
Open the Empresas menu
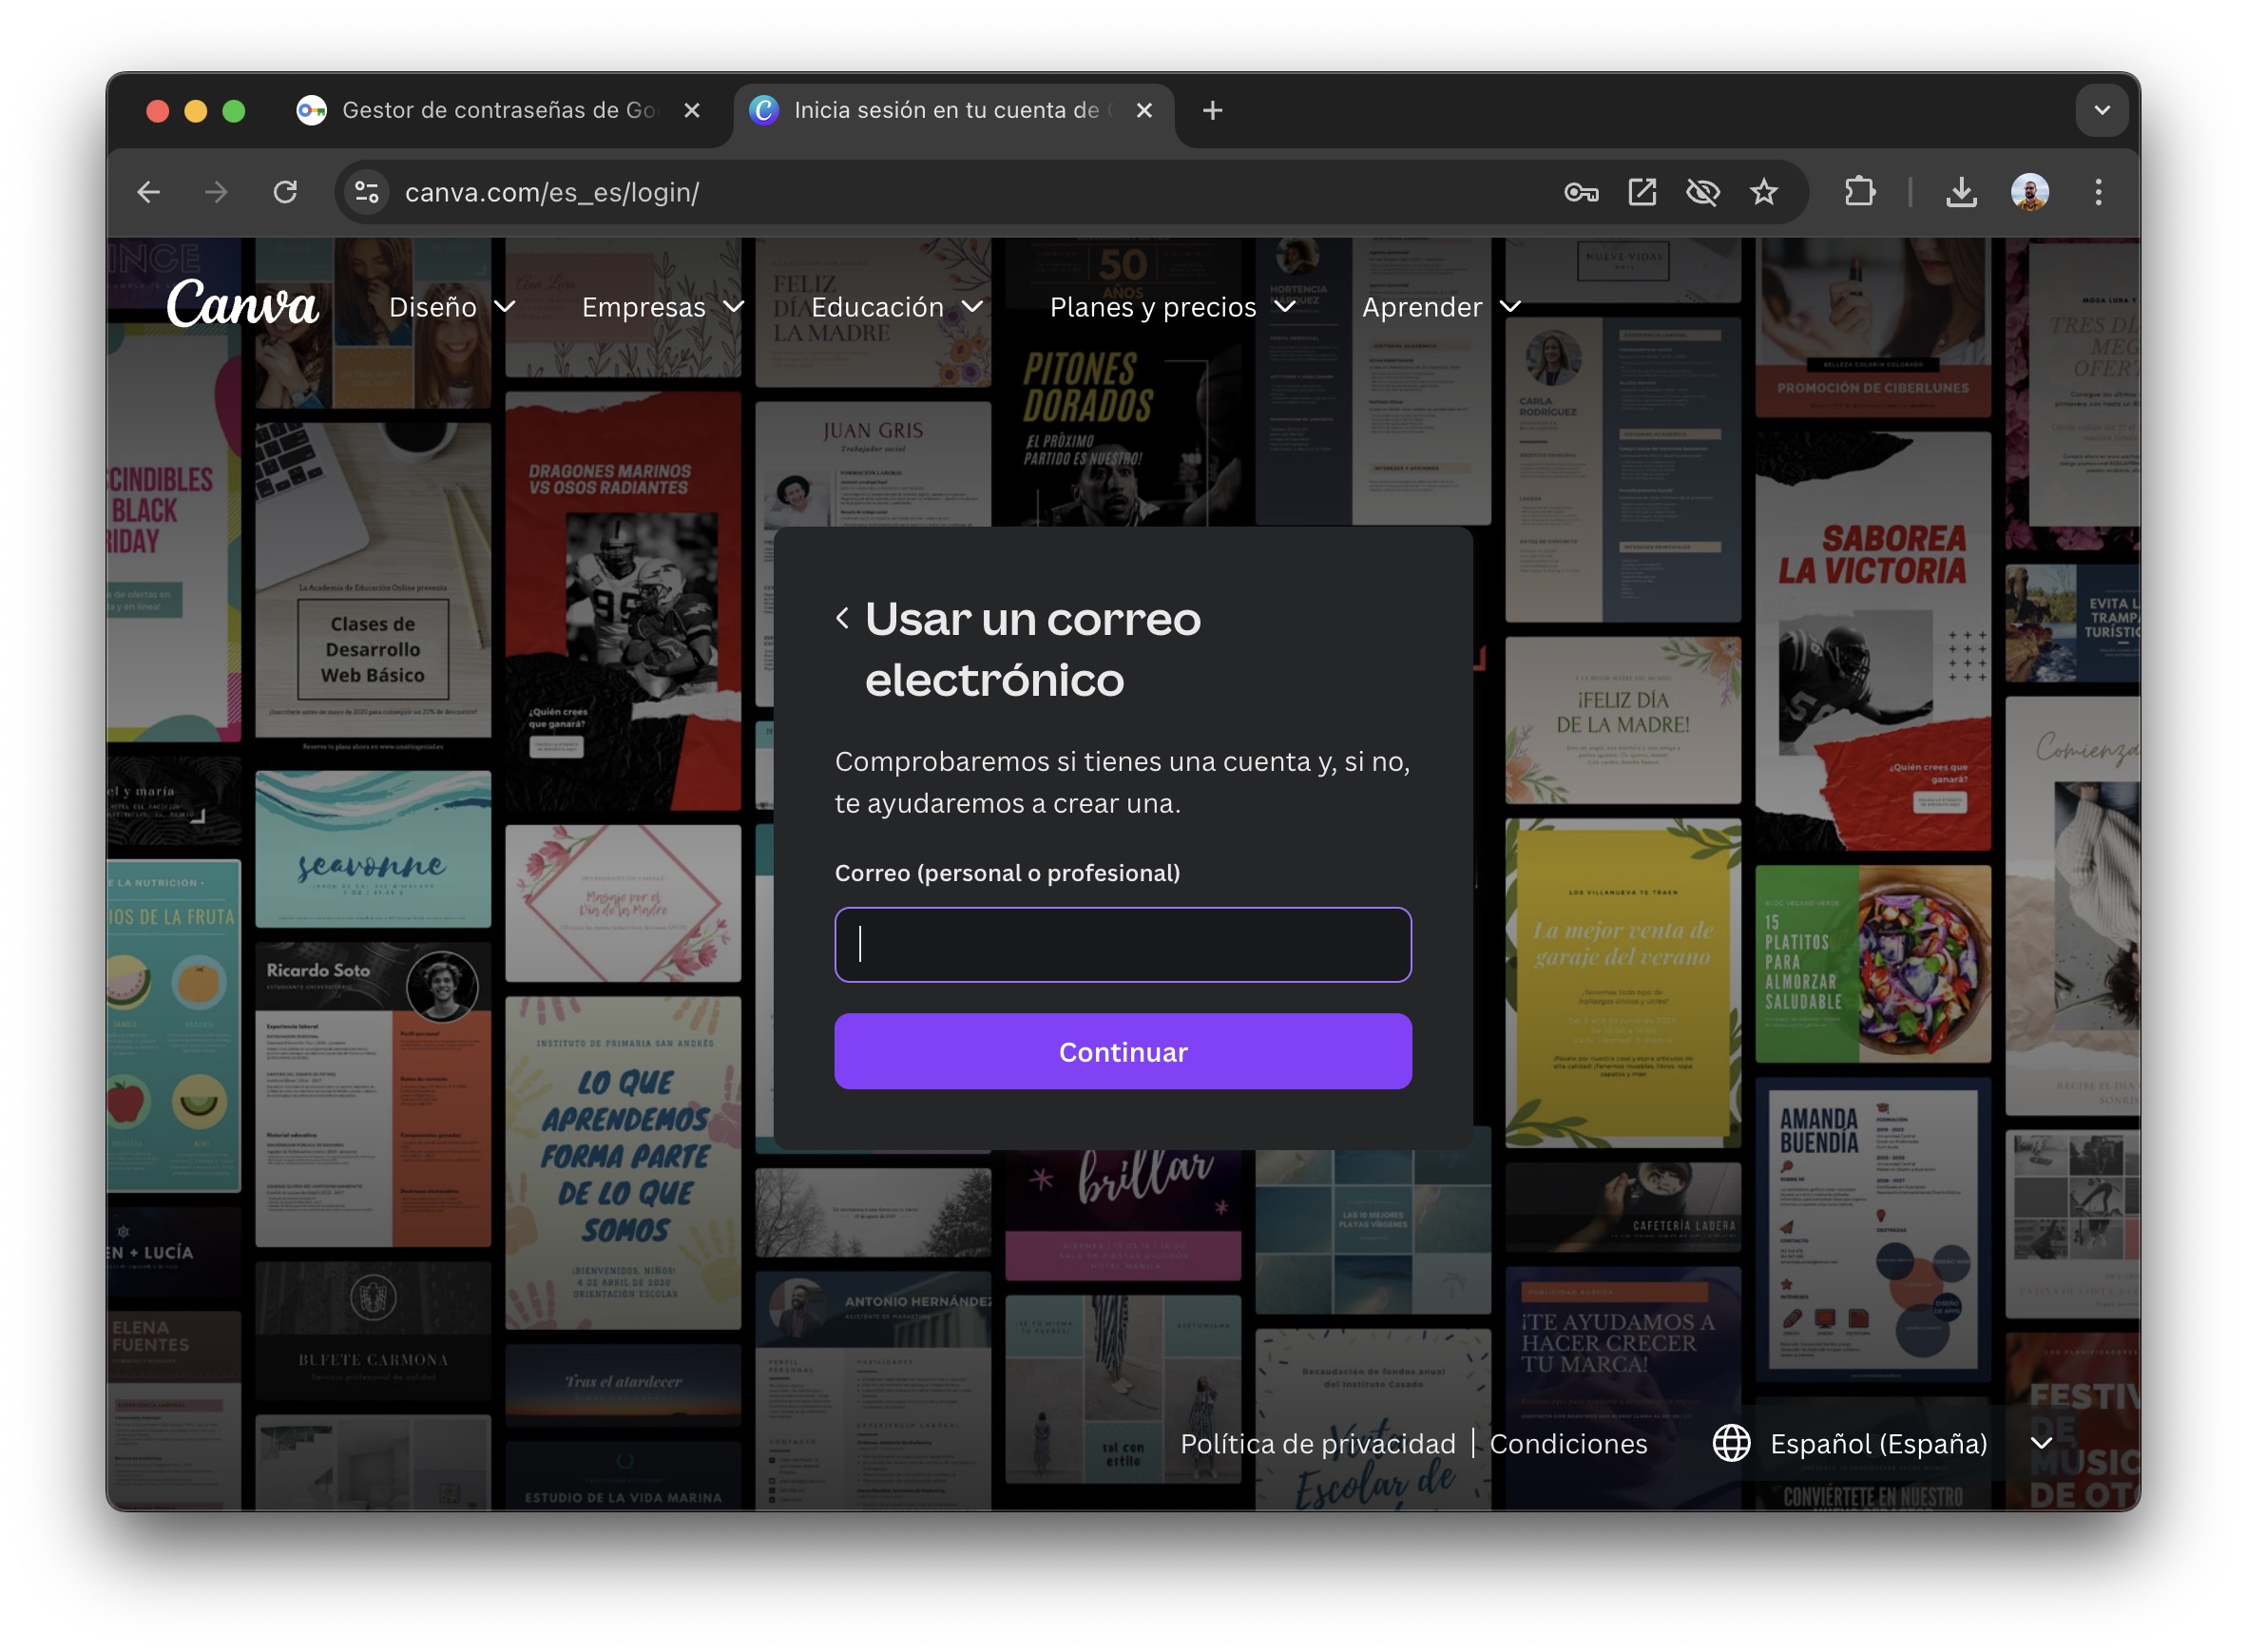pyautogui.click(x=644, y=307)
